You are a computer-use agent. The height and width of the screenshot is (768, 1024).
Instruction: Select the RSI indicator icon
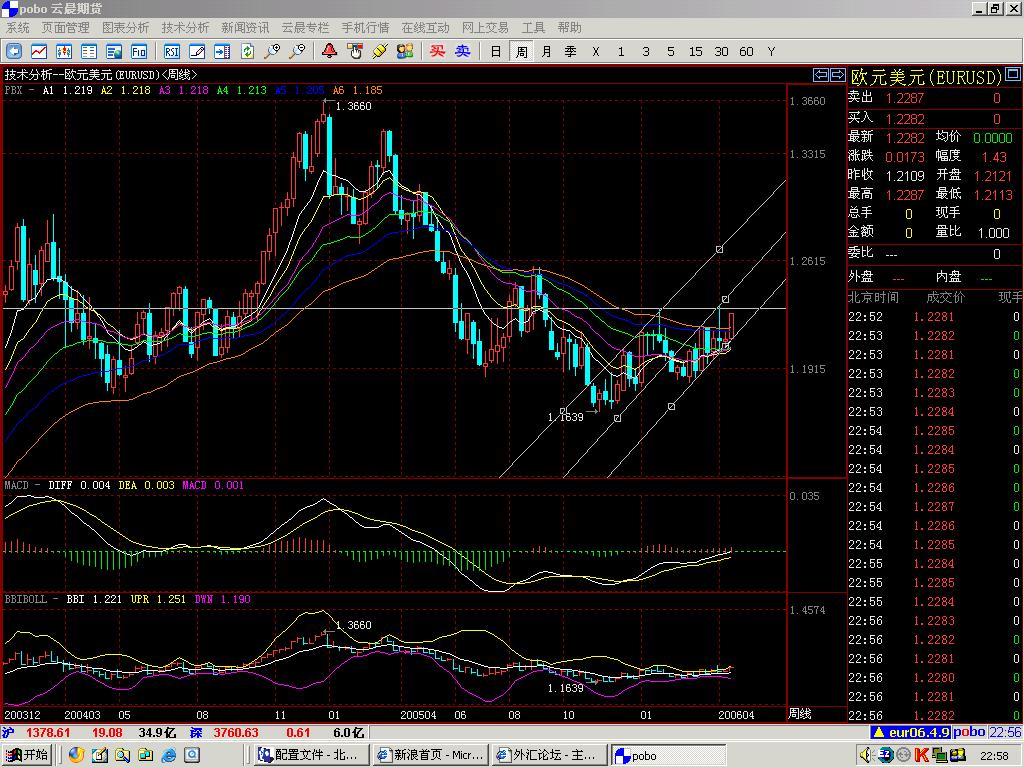tap(172, 52)
